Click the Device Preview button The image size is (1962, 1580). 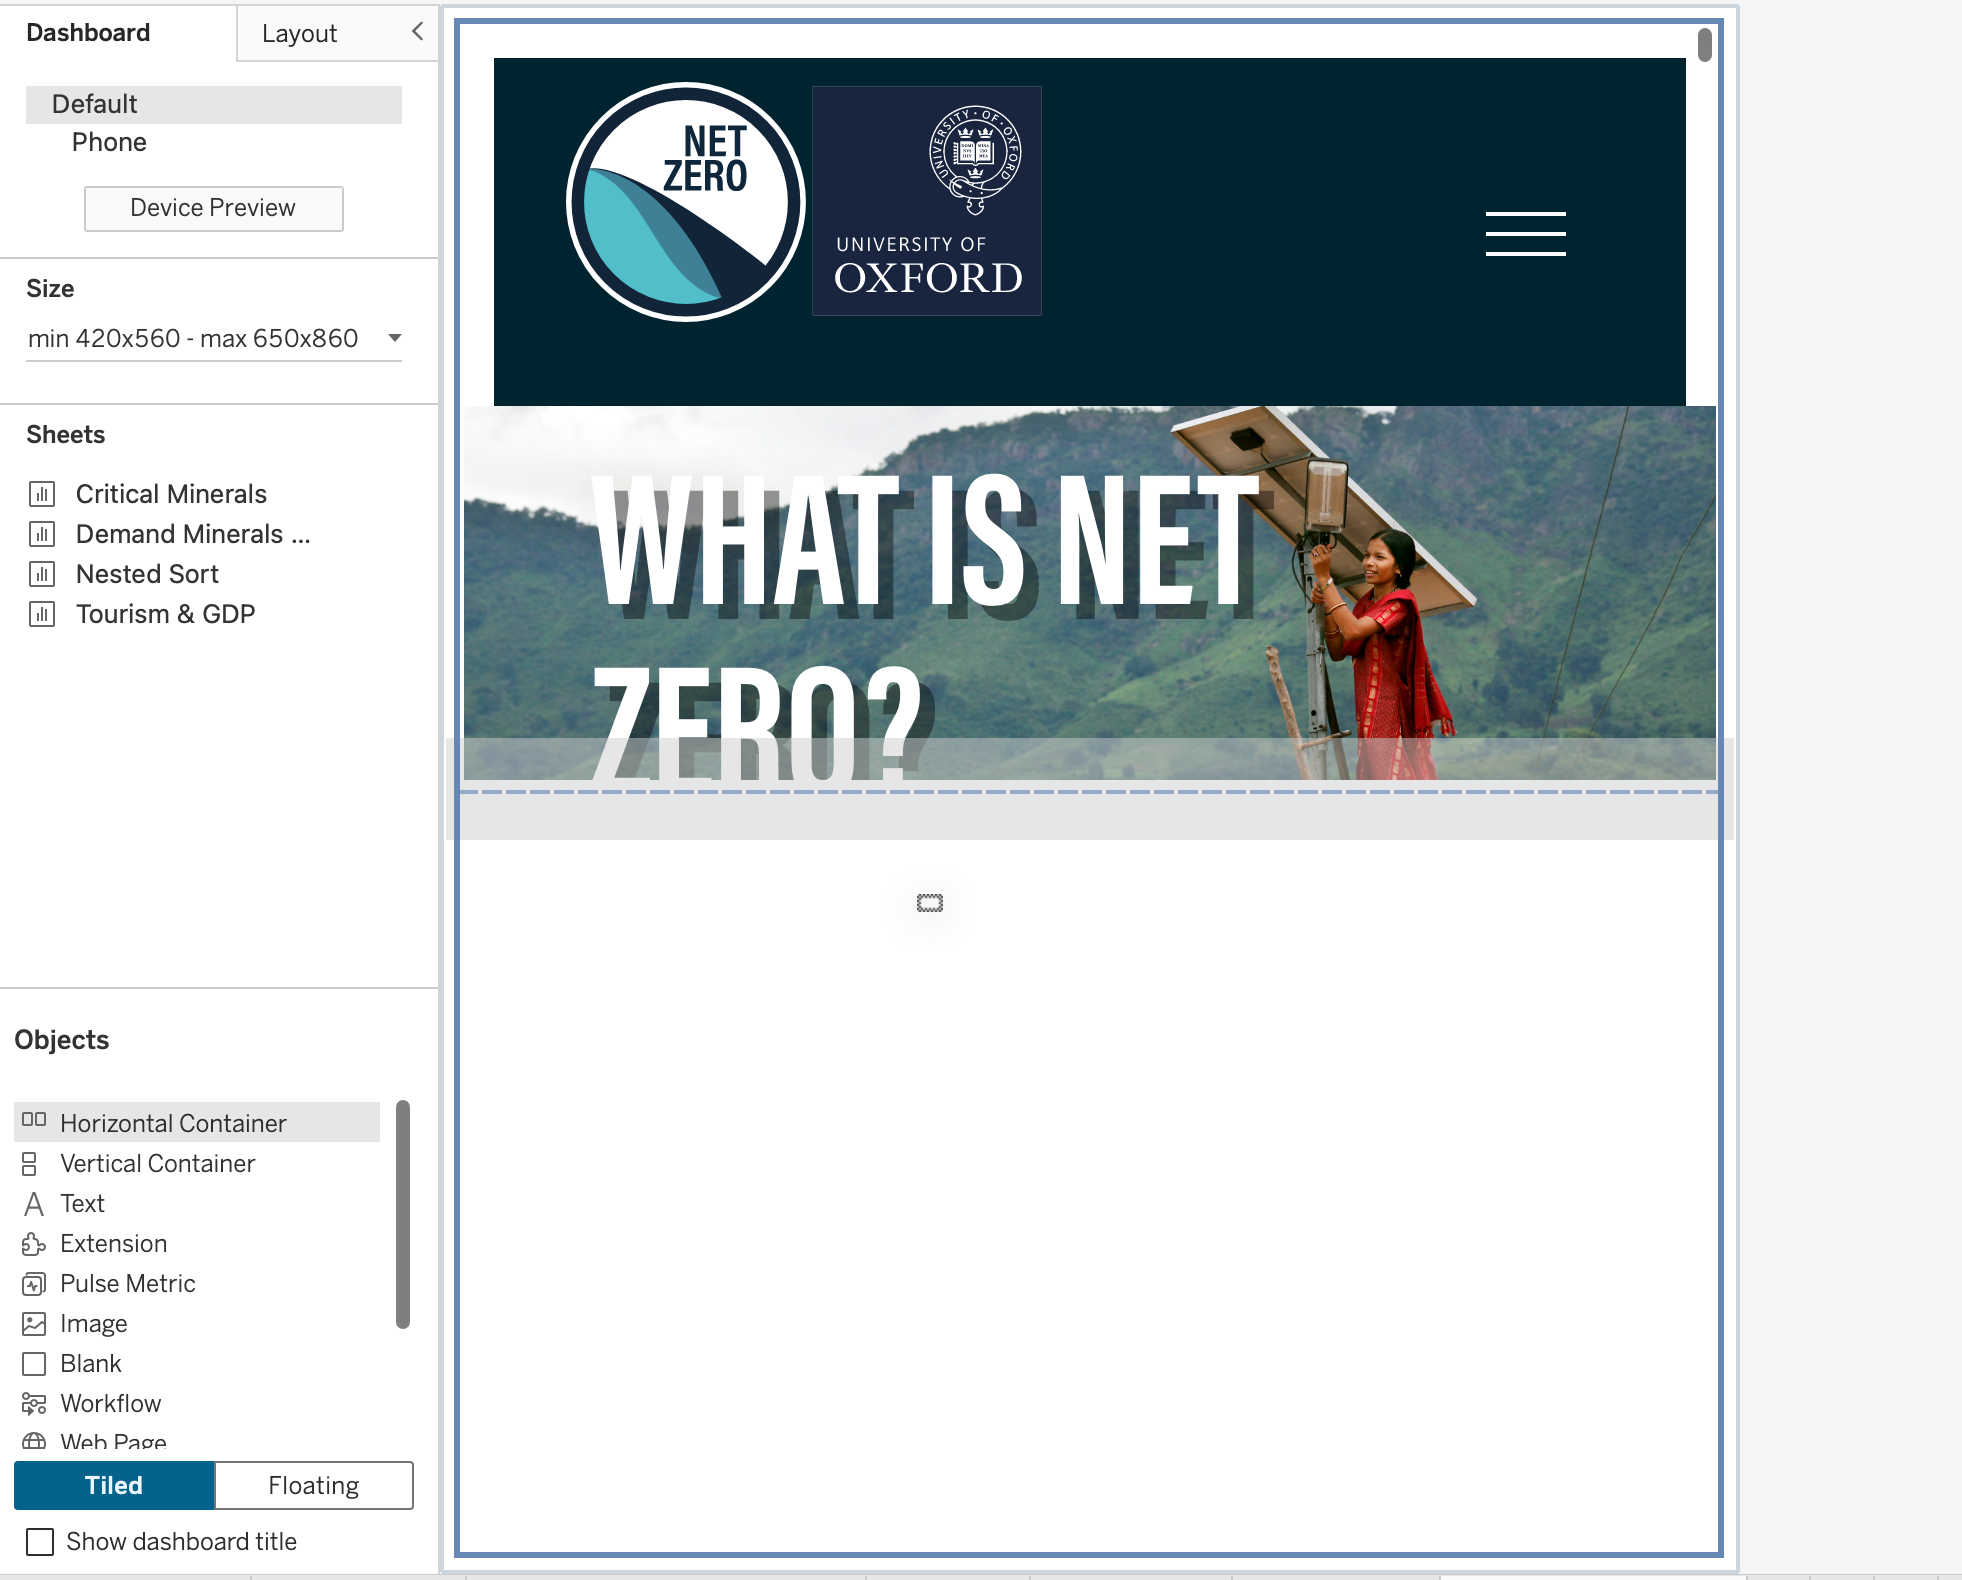click(x=213, y=208)
